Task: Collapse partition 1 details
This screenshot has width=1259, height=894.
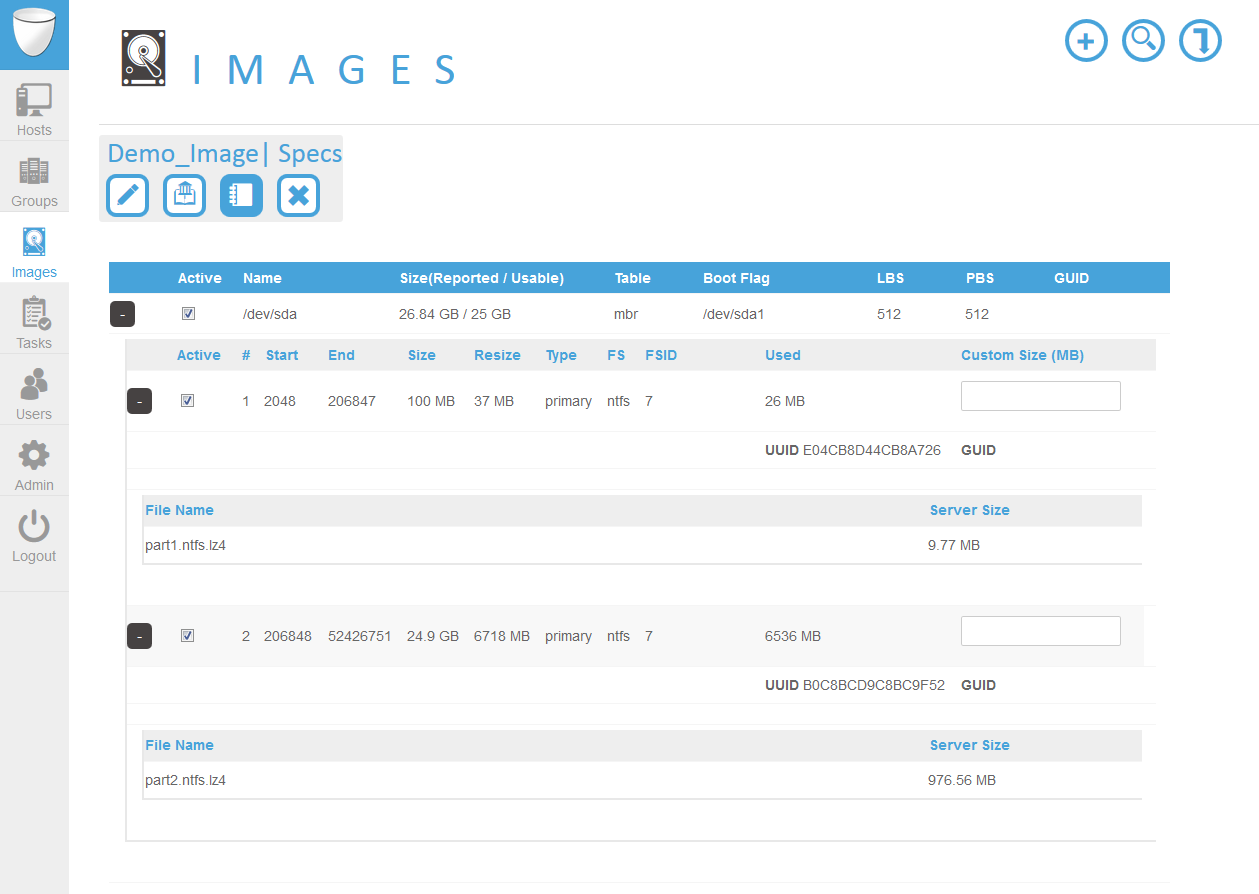Action: pos(139,401)
